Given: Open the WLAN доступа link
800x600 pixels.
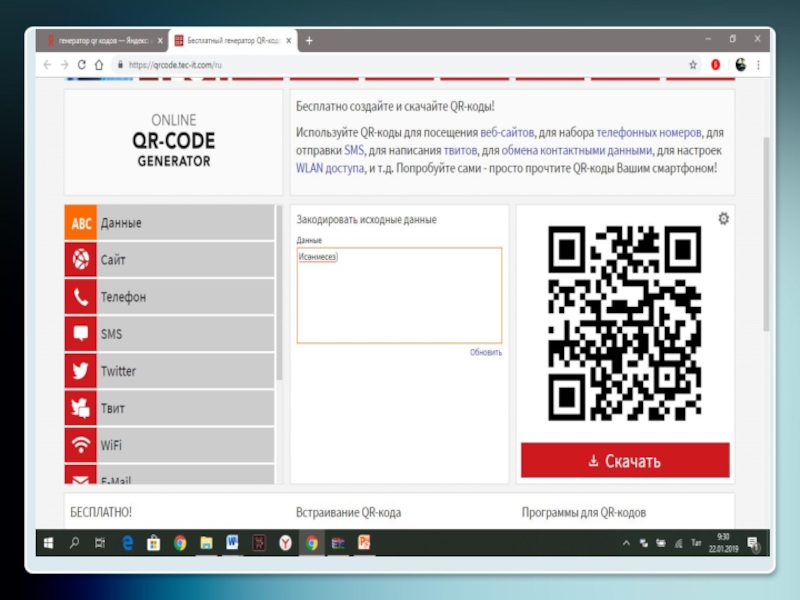Looking at the screenshot, I should [329, 168].
